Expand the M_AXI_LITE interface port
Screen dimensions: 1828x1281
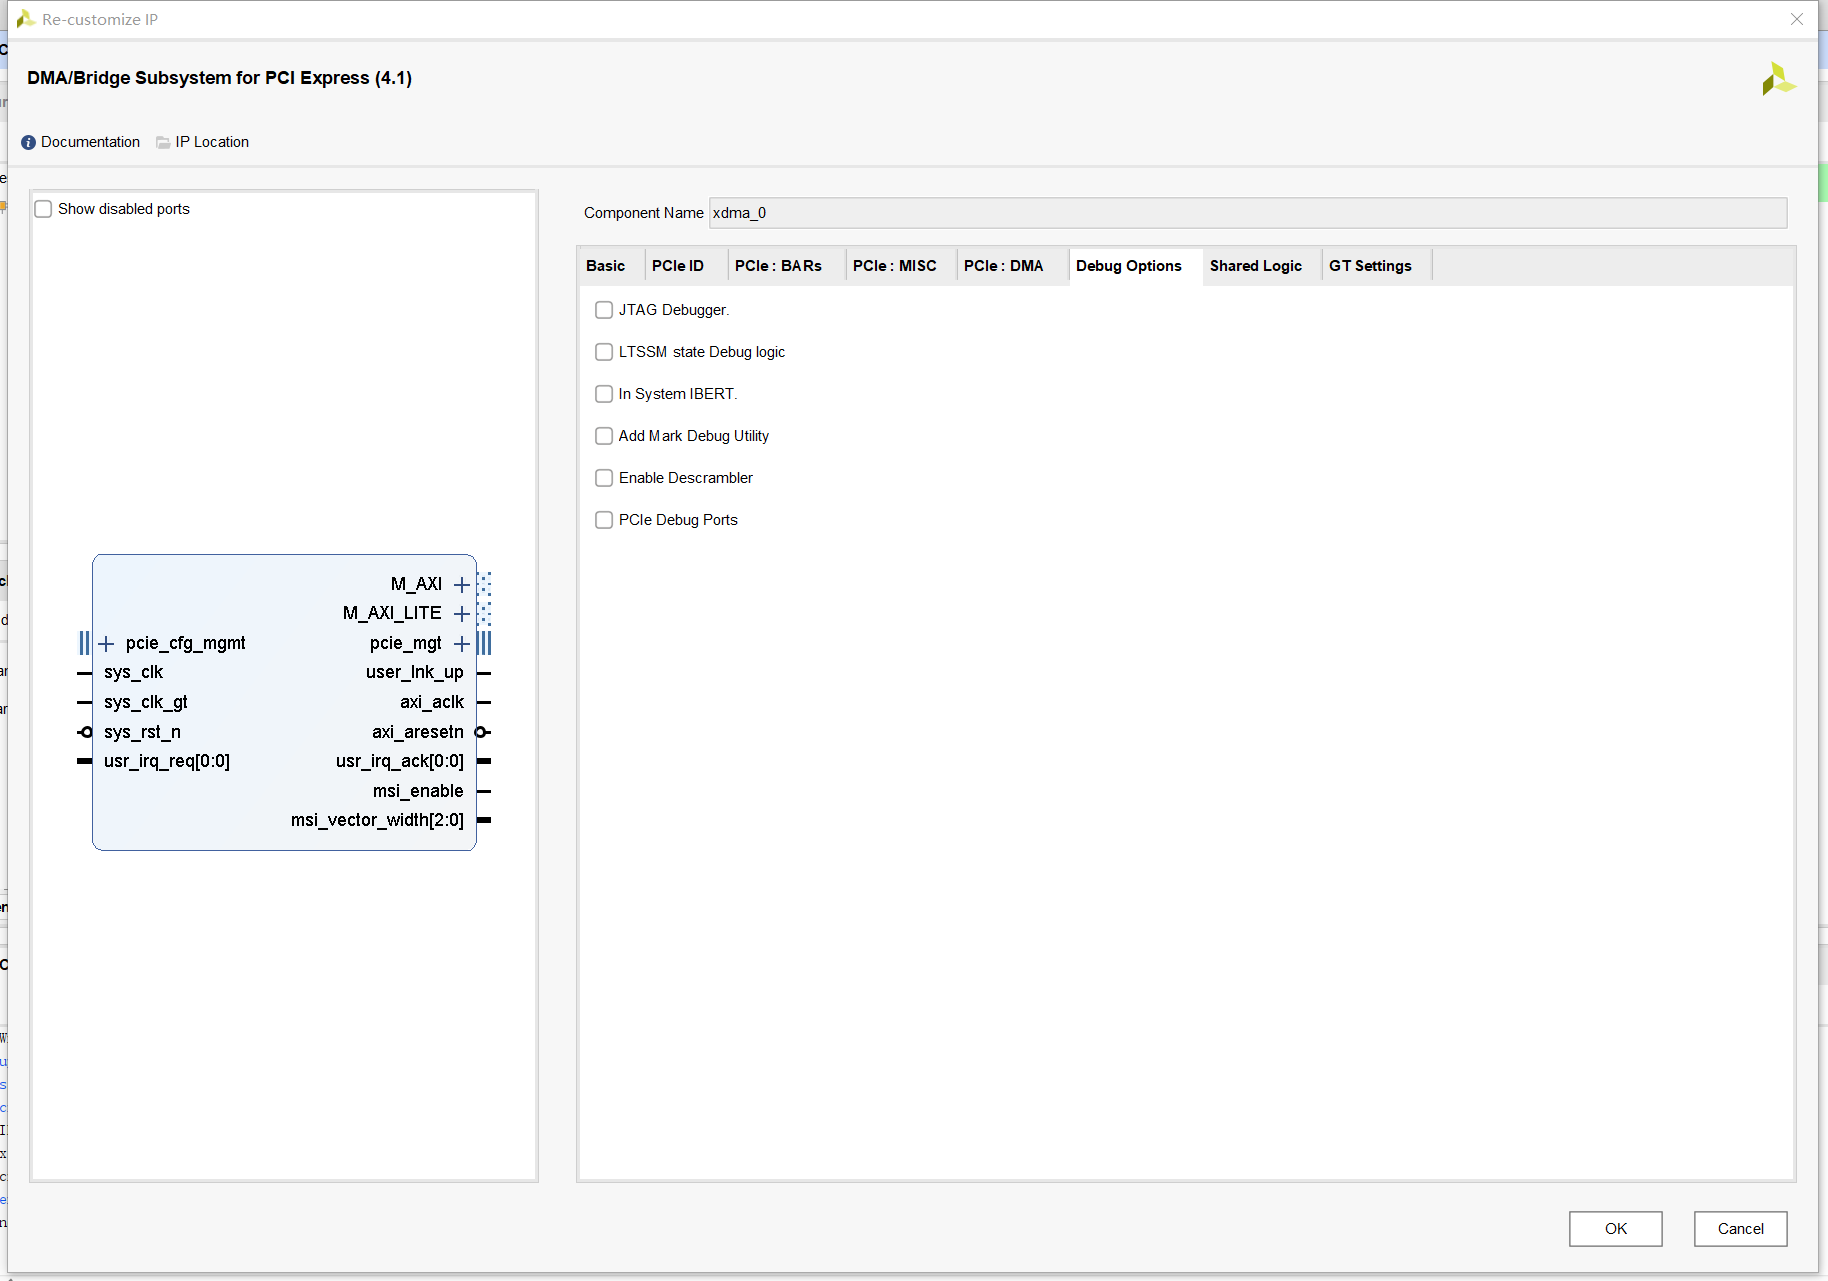tap(461, 613)
